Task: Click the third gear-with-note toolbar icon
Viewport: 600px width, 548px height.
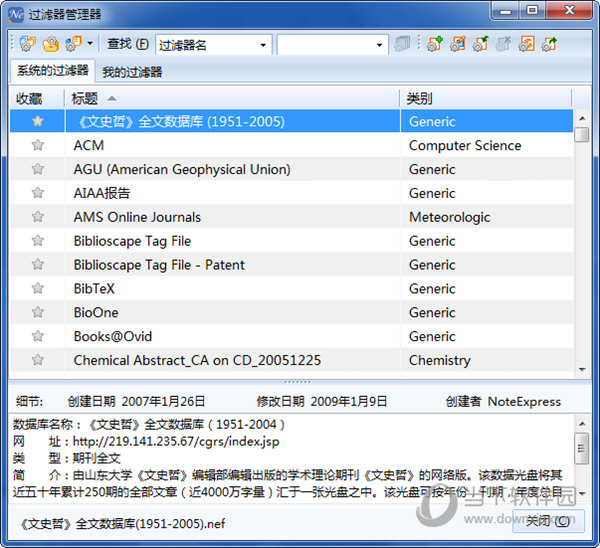Action: pos(73,44)
